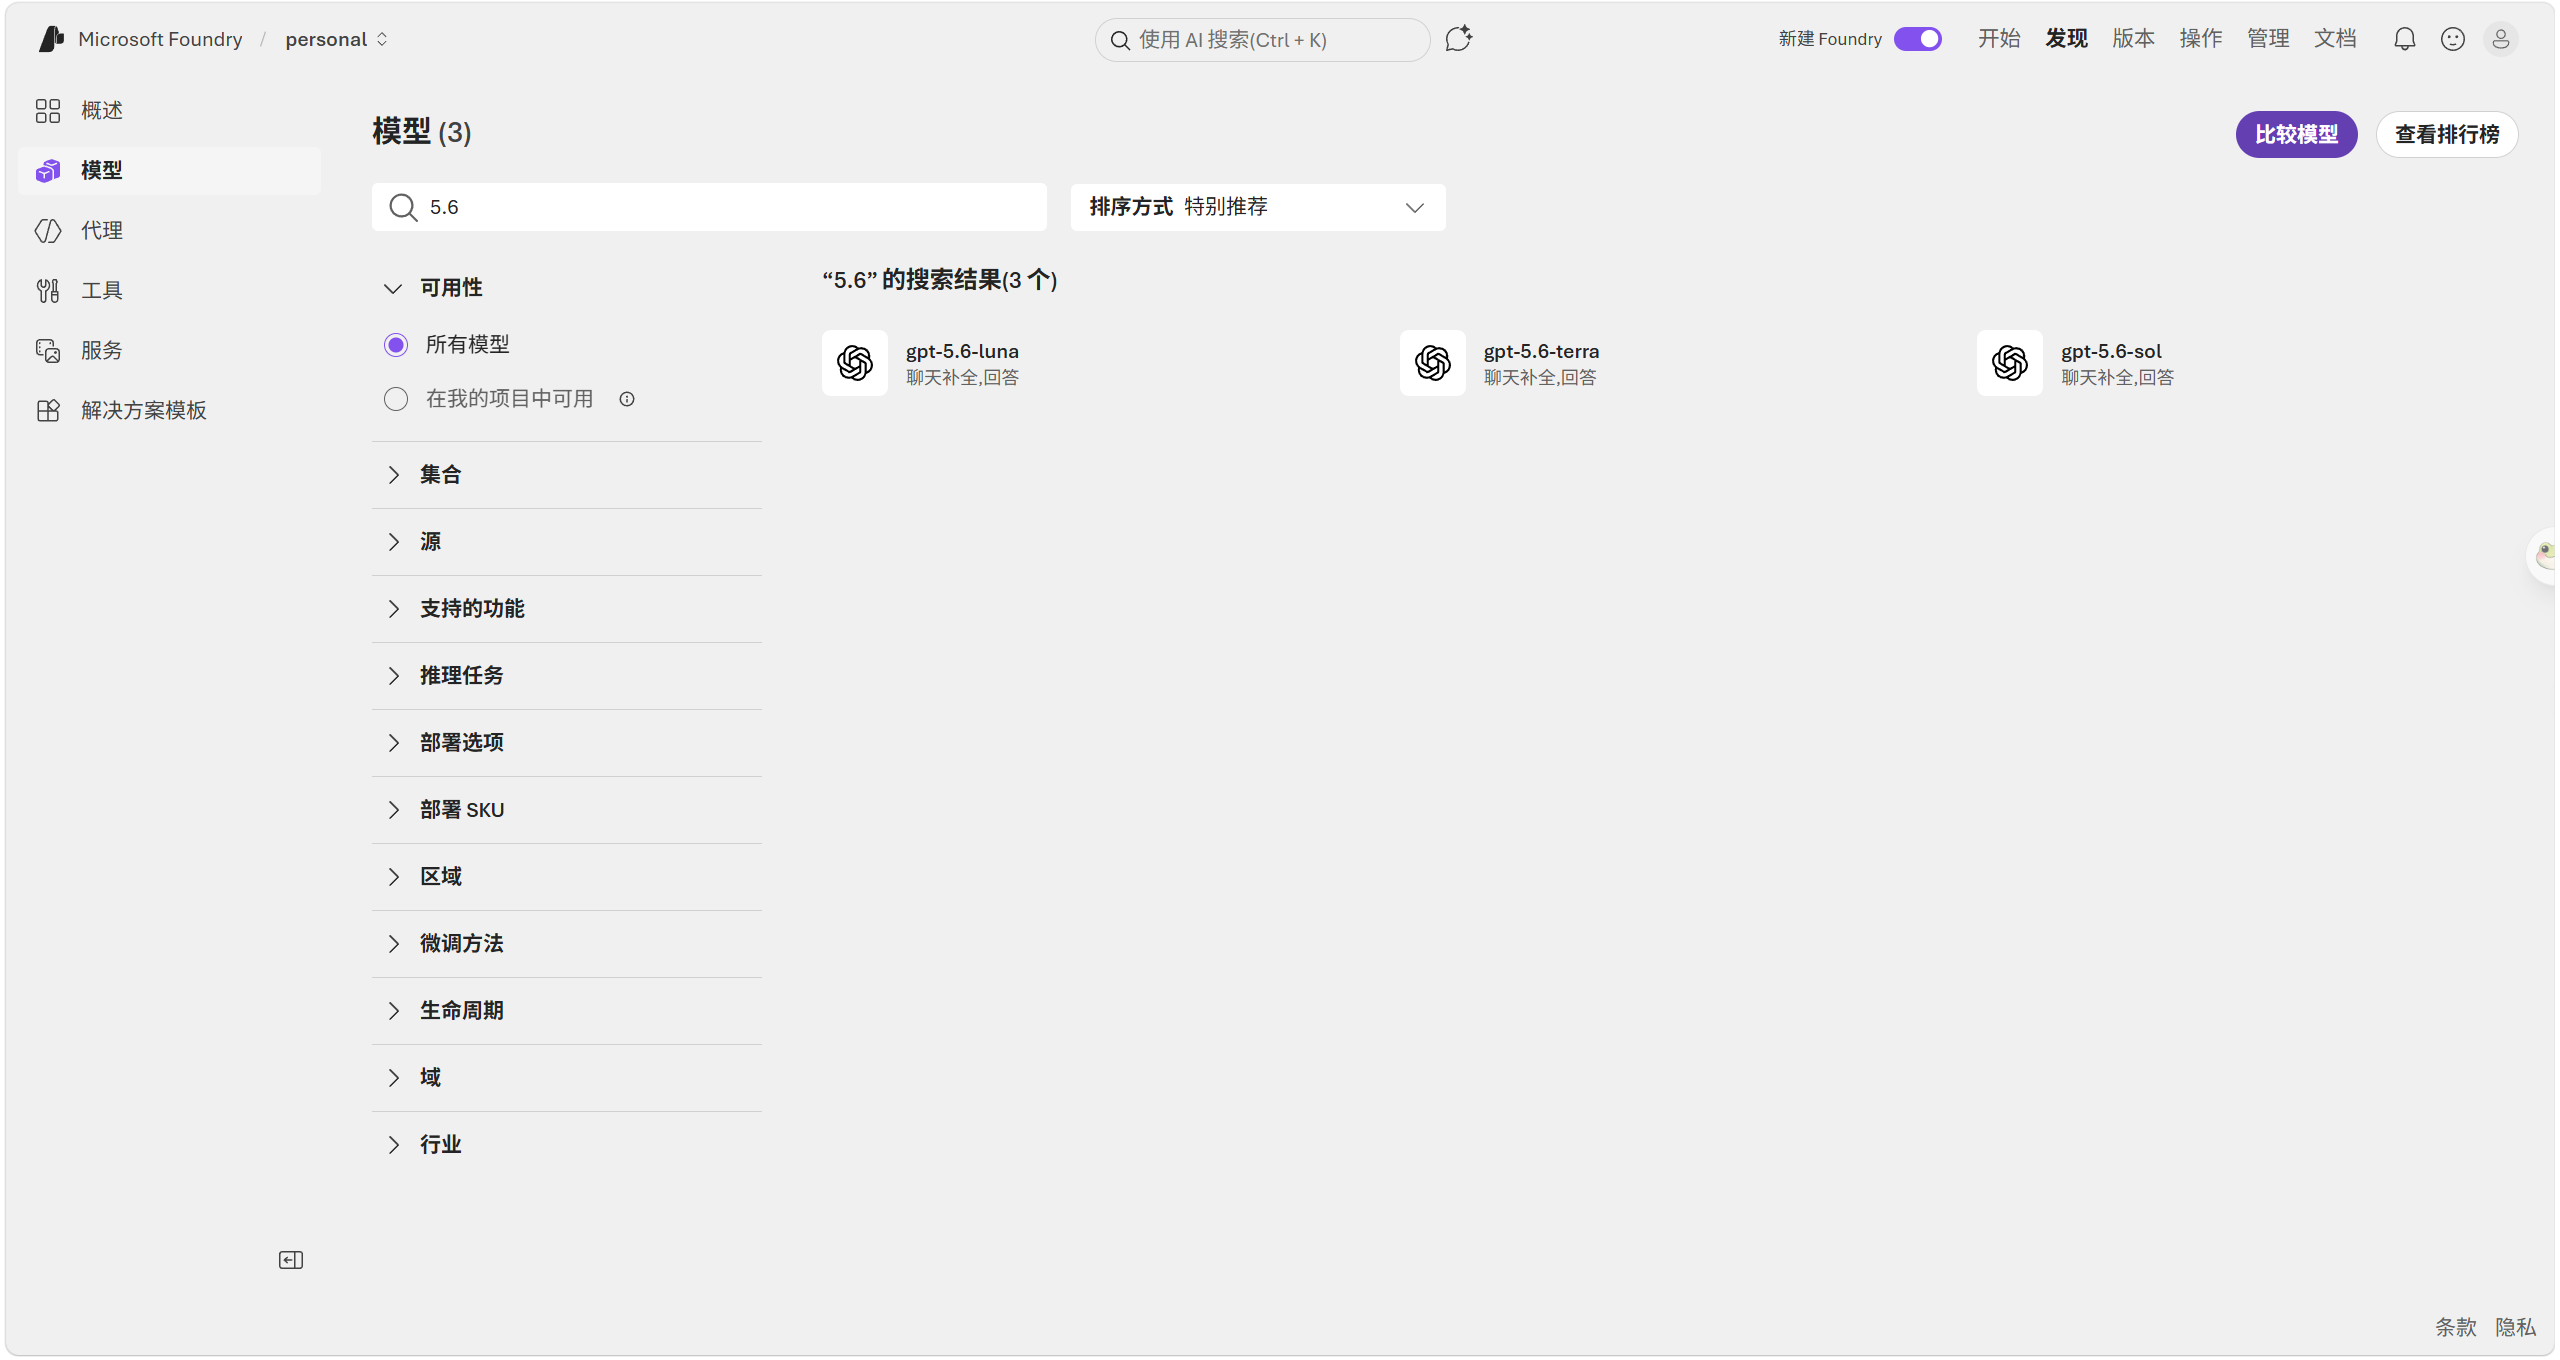
Task: Click the Microsoft Foundry title text
Action: 160,39
